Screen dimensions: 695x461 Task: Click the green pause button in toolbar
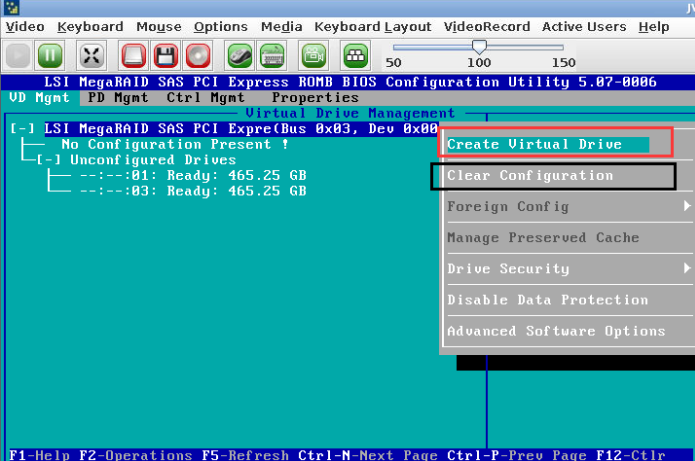[x=50, y=55]
